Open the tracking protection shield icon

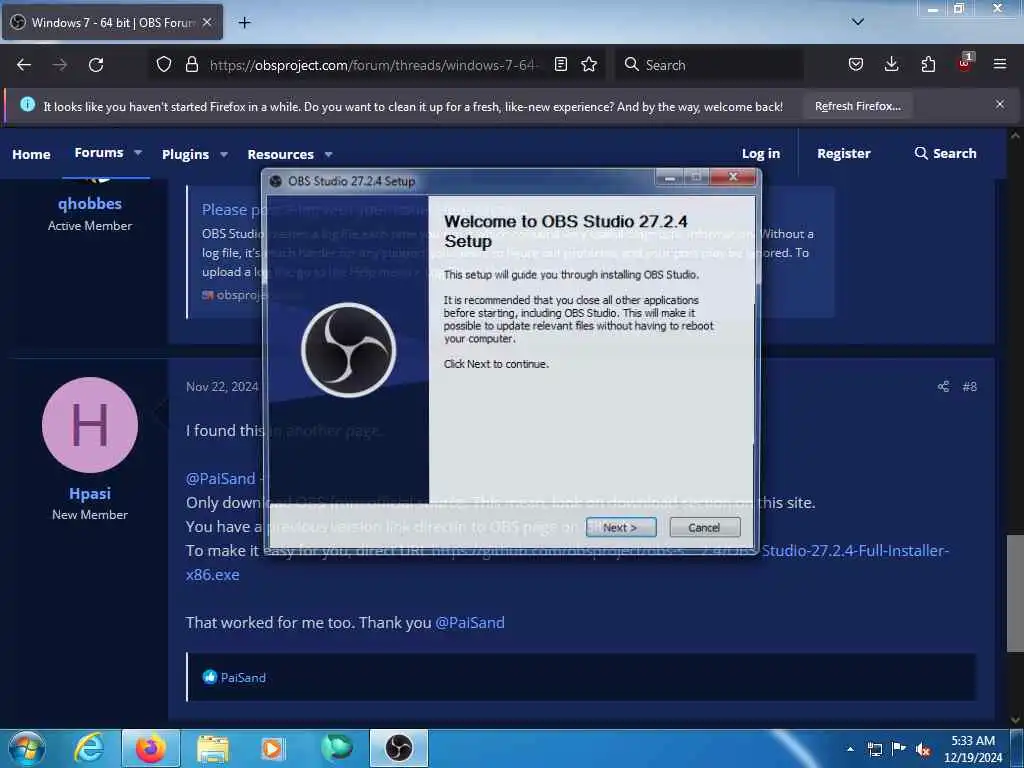(x=164, y=64)
